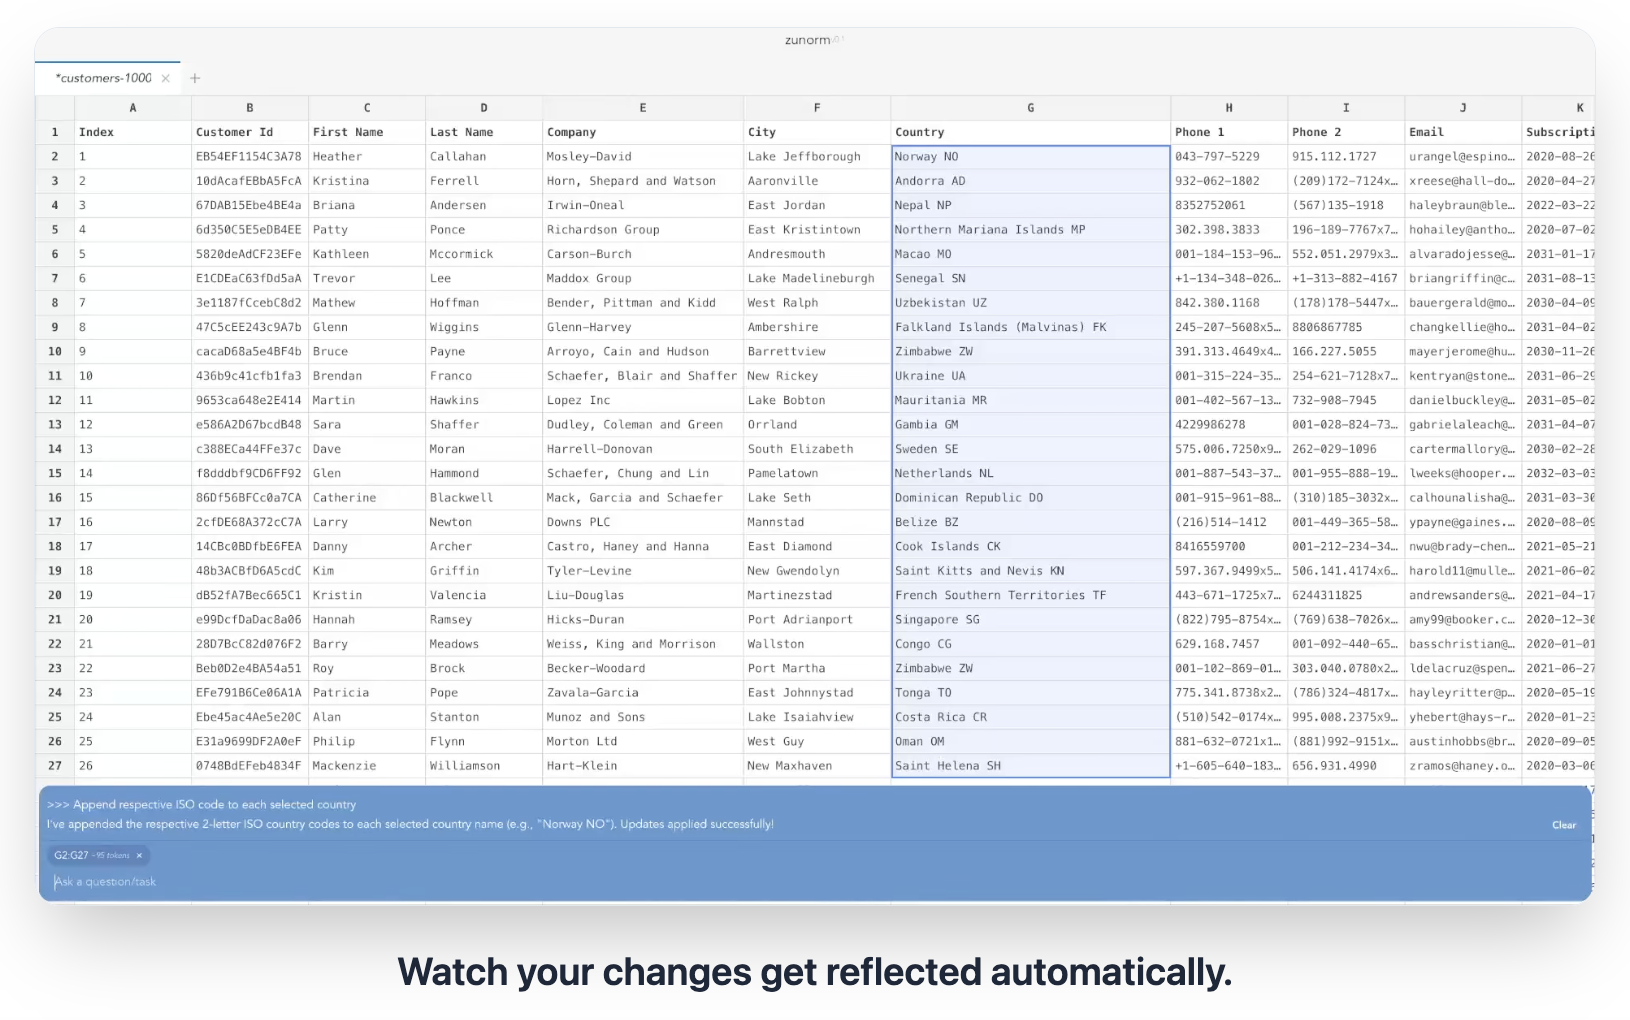Select city cell East Kristintown

[817, 230]
